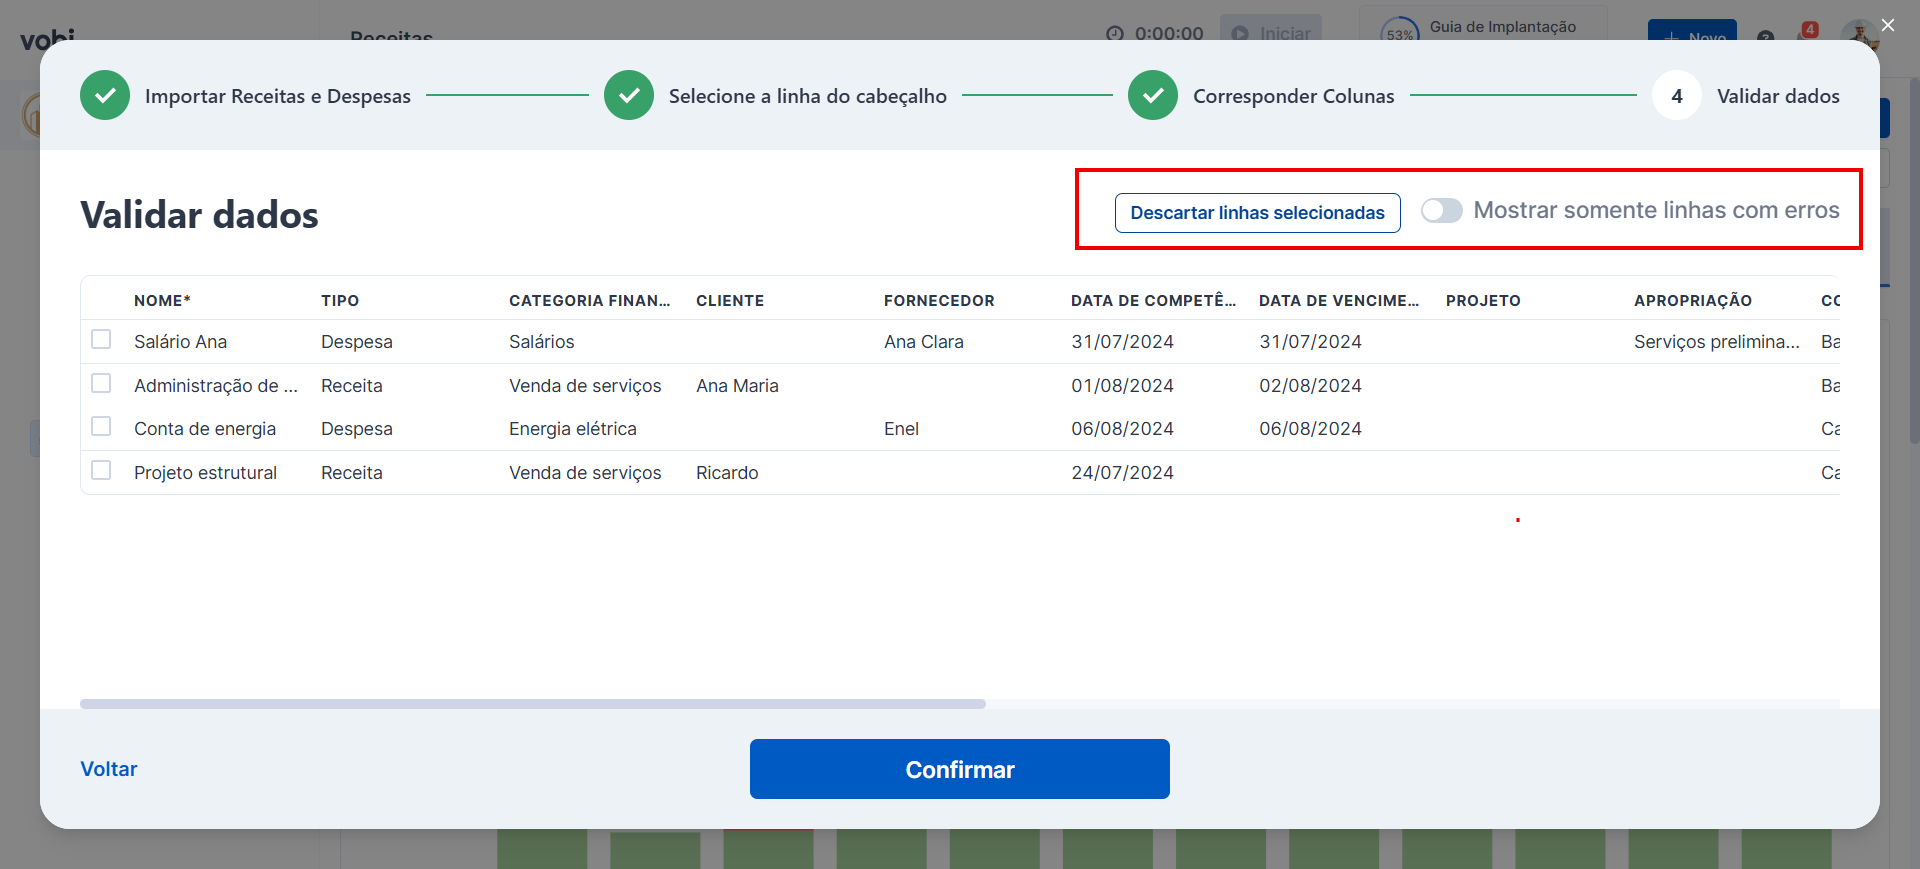Click the 01/08/2024 competência date cell
The image size is (1920, 869).
pyautogui.click(x=1123, y=386)
